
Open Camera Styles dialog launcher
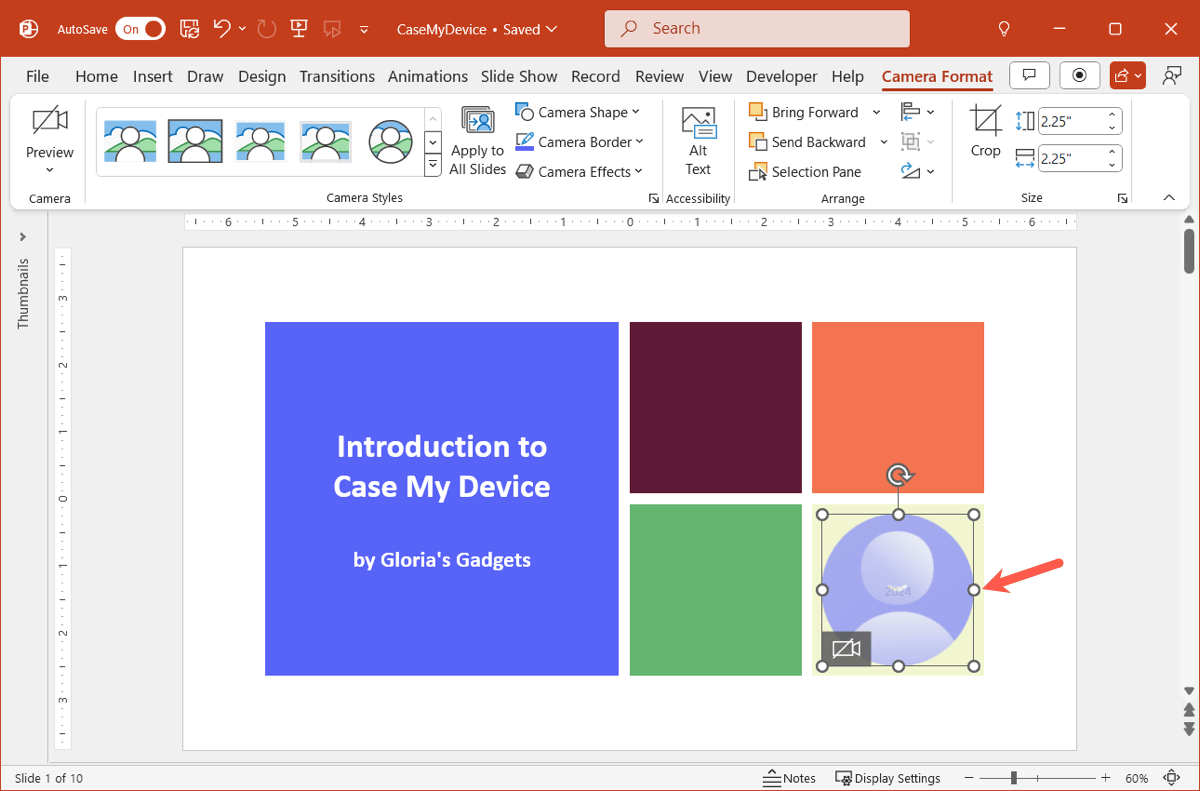click(x=654, y=199)
